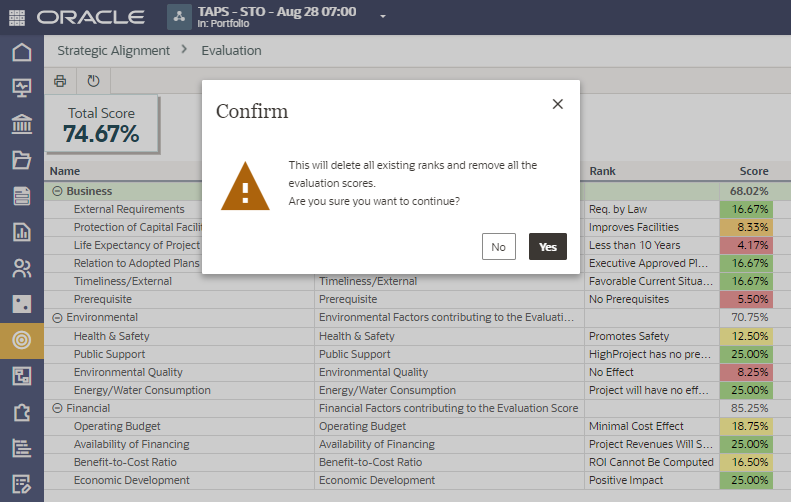Open the apps grid menu
Screen dimensions: 791x502
(x=18, y=17)
